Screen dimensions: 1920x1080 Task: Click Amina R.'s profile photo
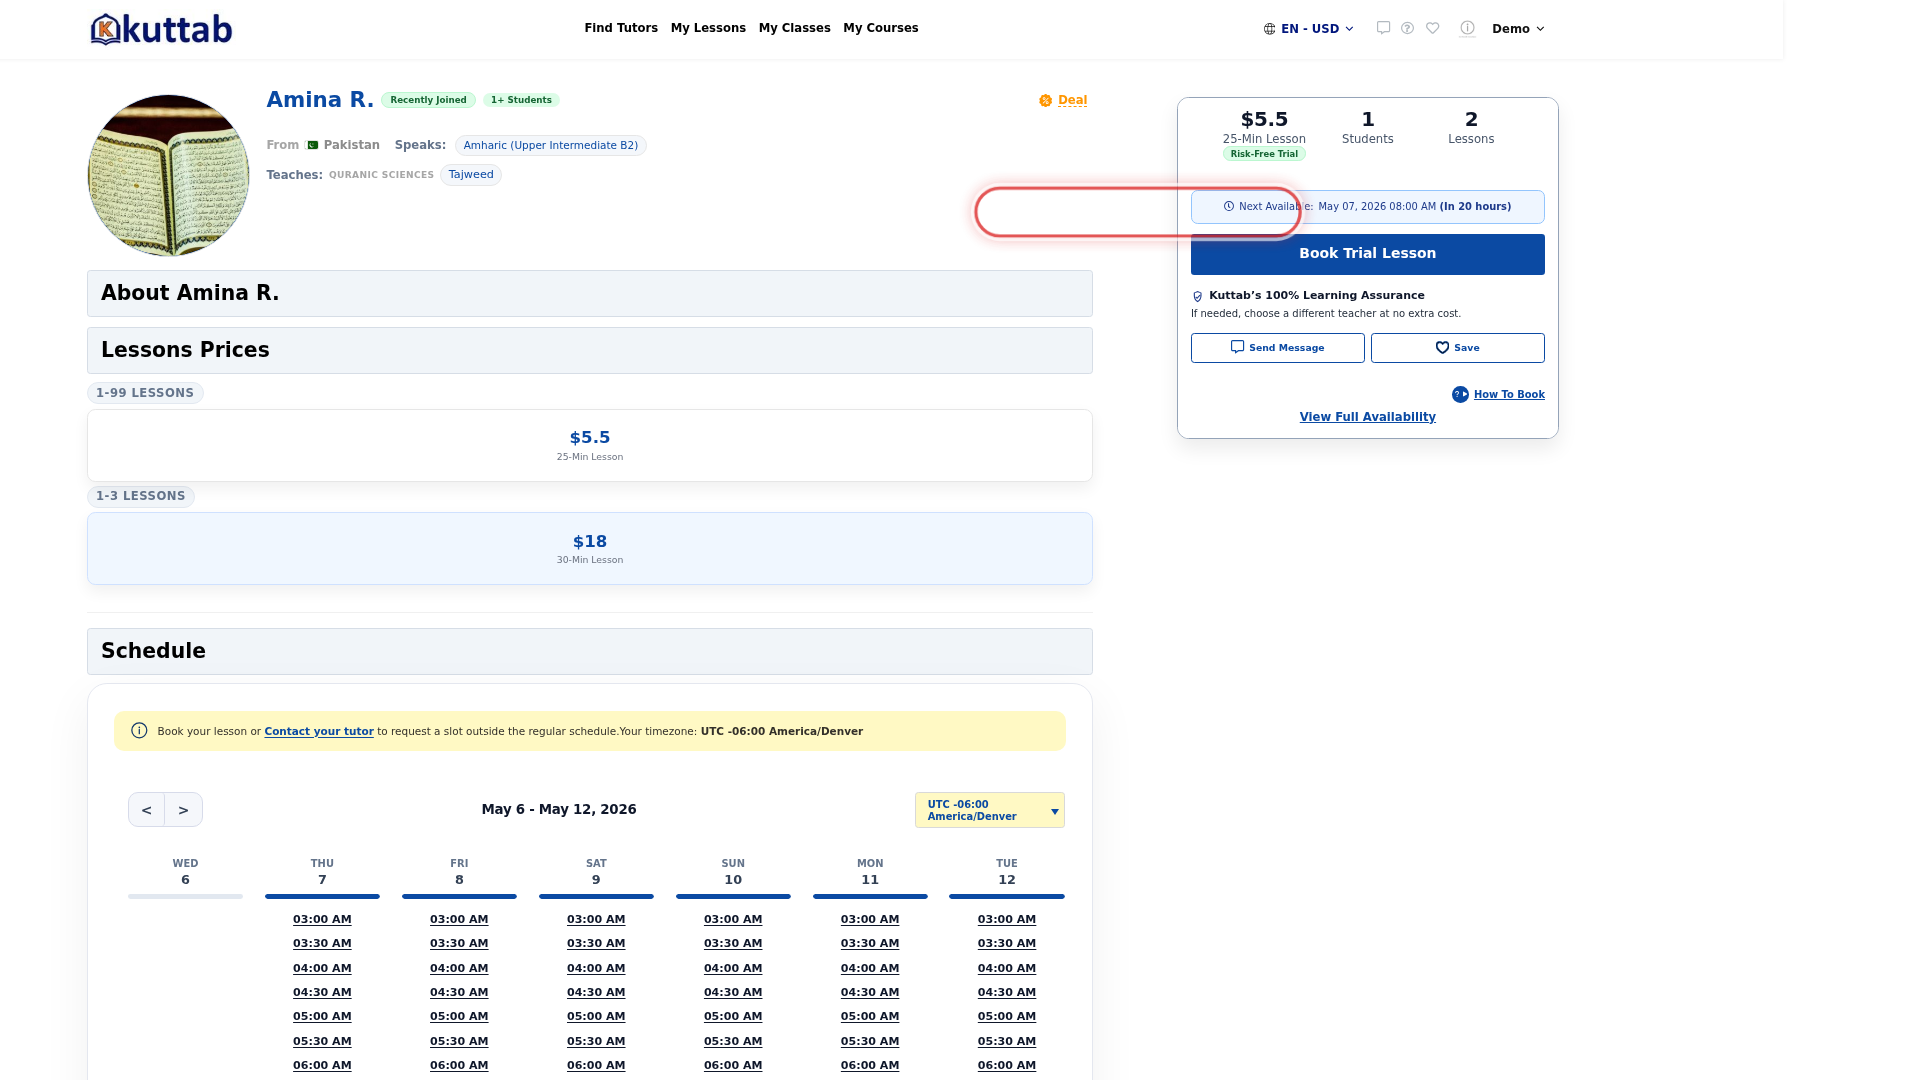click(168, 175)
